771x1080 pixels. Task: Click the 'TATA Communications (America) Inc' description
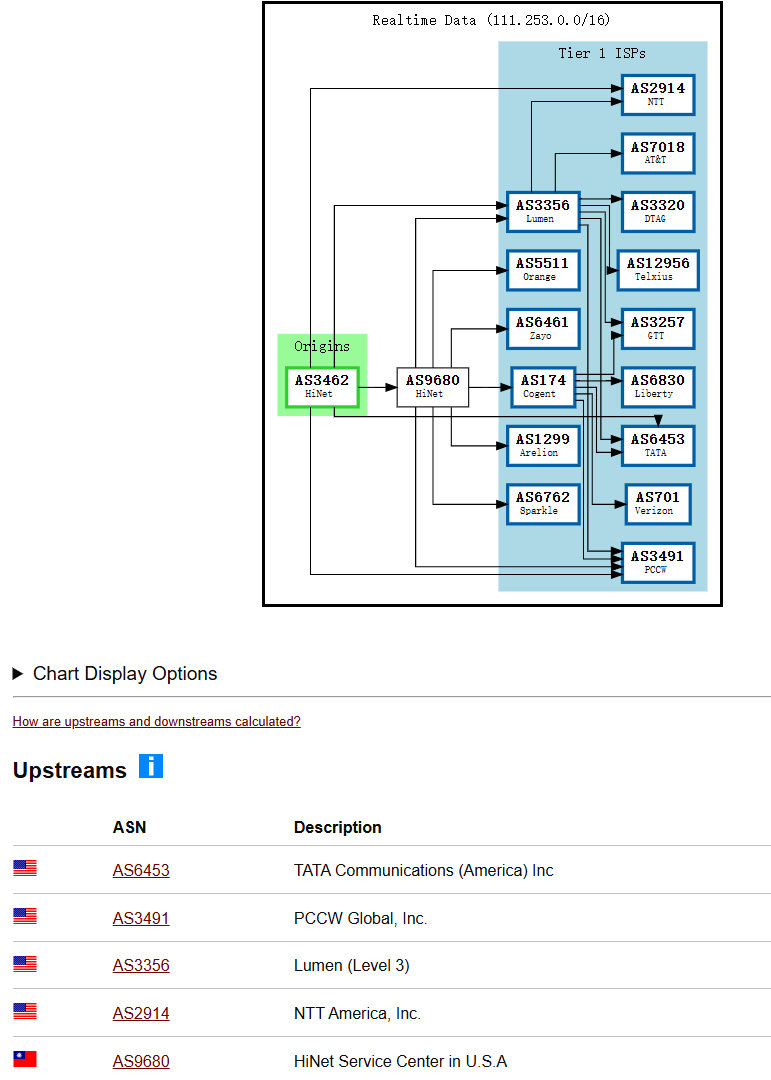(424, 870)
